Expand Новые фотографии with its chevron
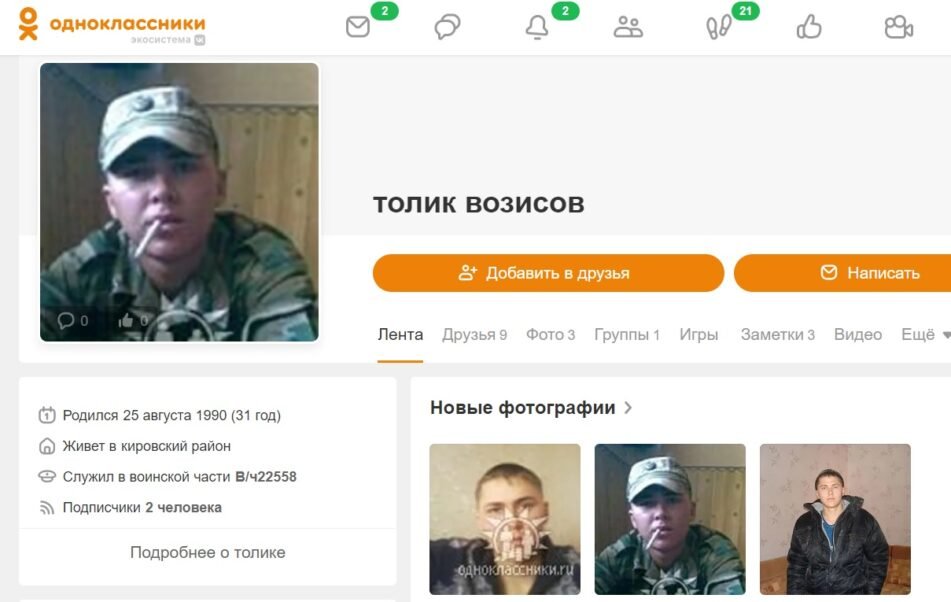The height and width of the screenshot is (602, 951). pos(628,407)
